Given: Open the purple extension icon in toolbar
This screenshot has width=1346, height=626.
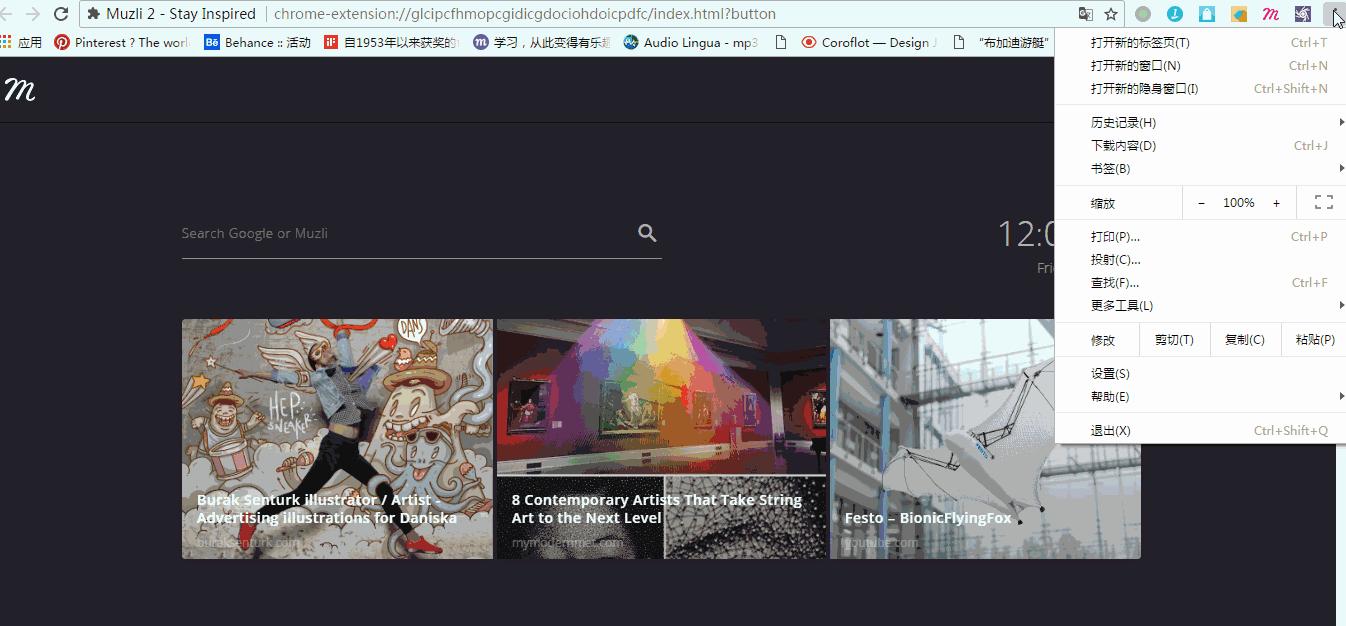Looking at the screenshot, I should (1302, 14).
